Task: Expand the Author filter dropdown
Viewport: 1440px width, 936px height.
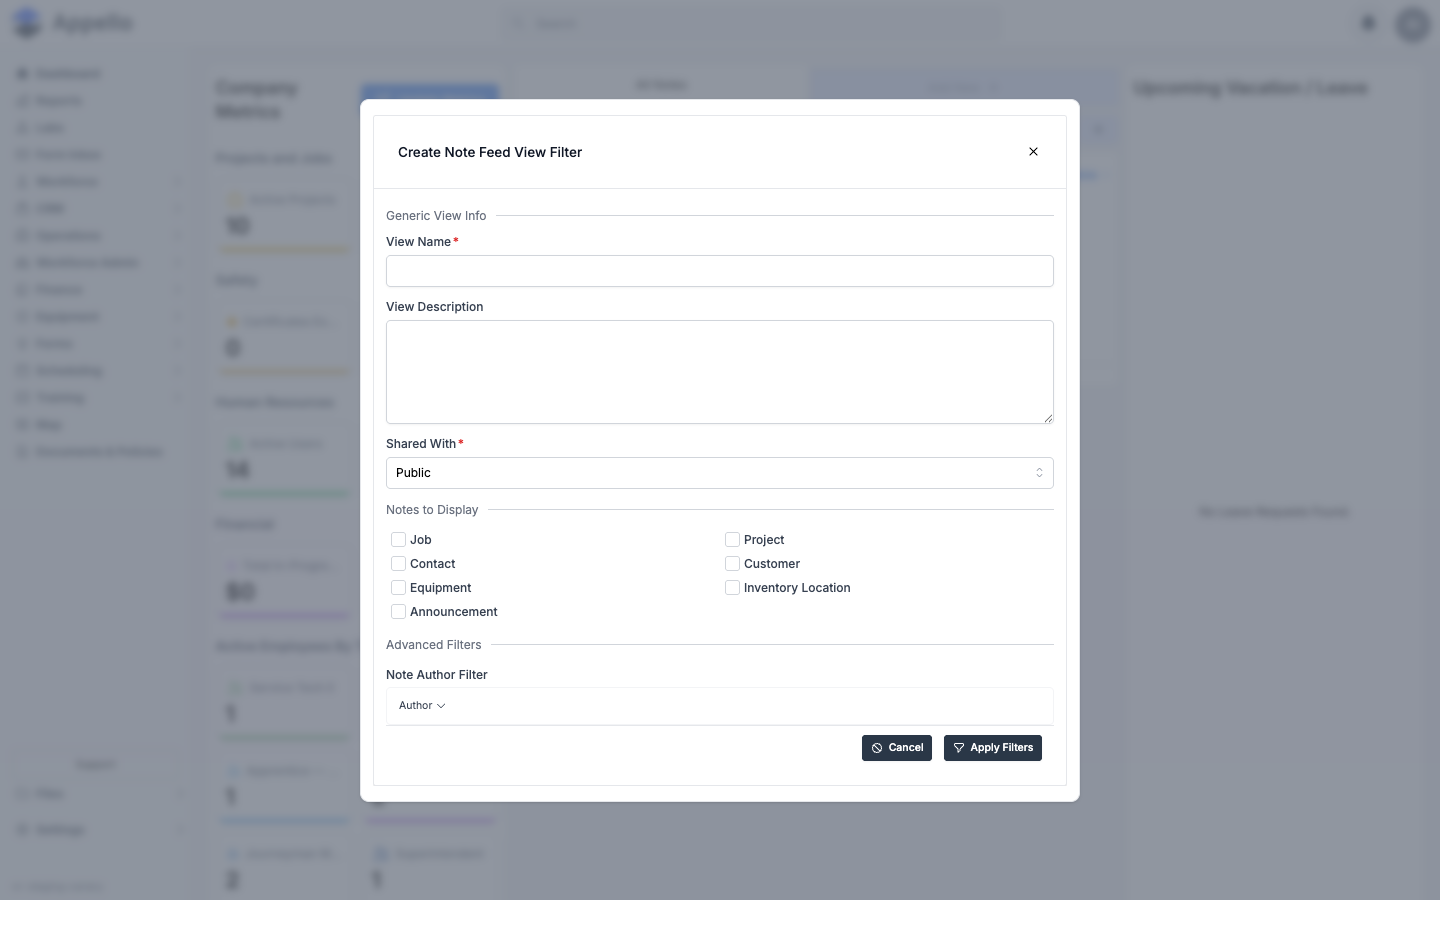Action: coord(422,706)
